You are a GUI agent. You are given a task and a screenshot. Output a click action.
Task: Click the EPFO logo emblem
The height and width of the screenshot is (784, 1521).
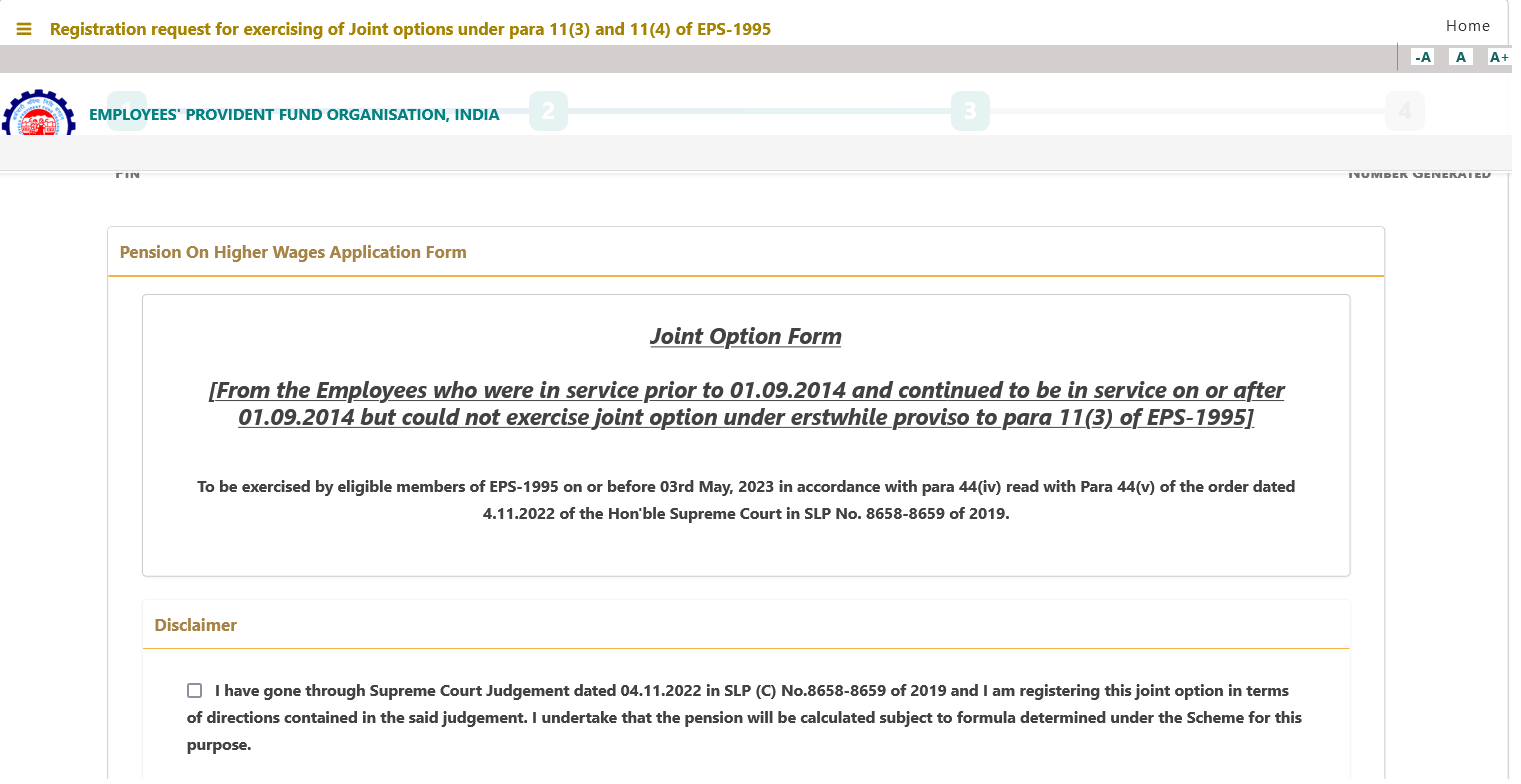click(39, 113)
